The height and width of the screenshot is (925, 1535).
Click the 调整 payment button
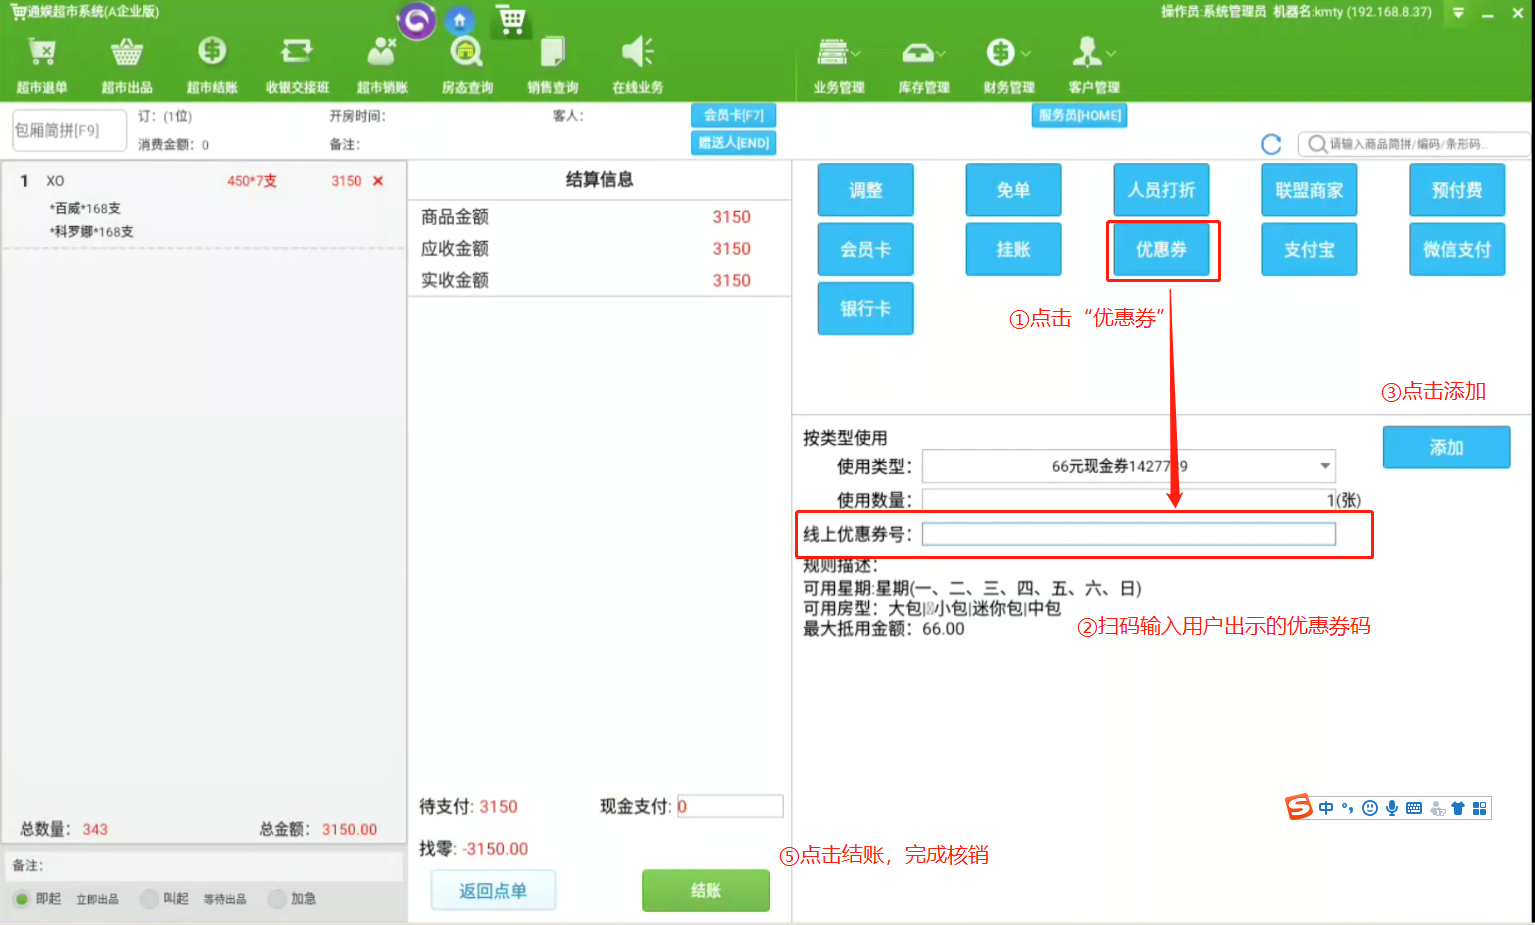coord(866,190)
